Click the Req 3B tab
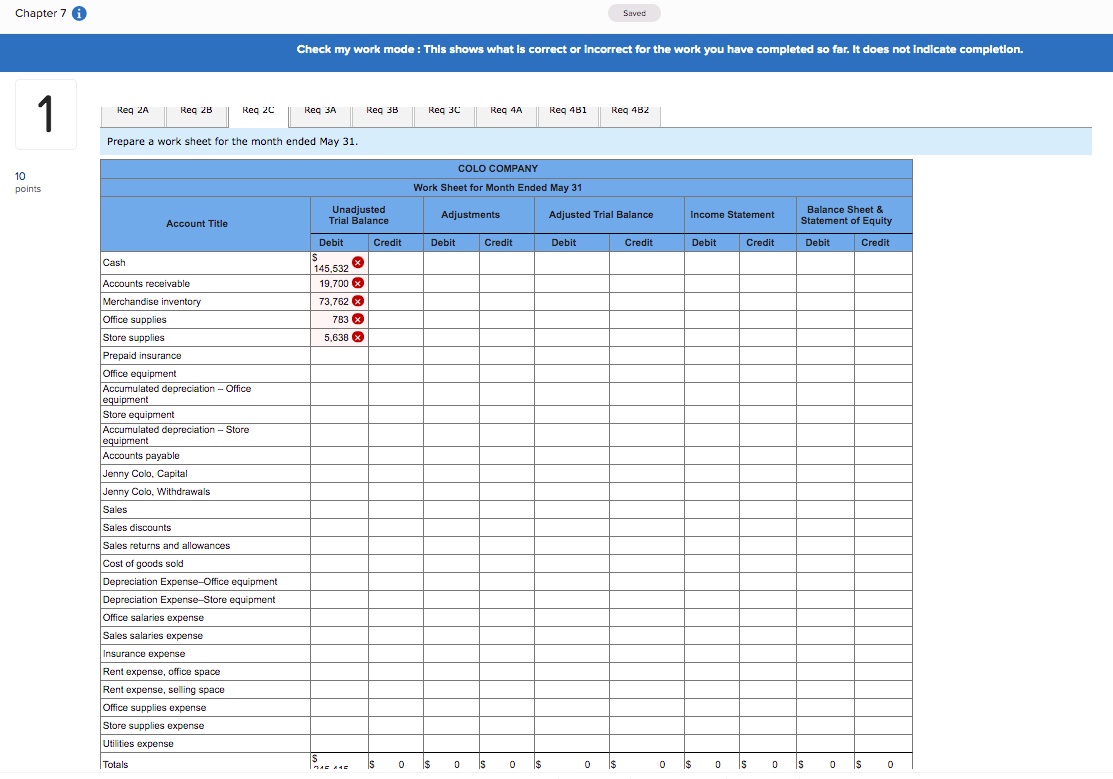This screenshot has height=779, width=1113. (382, 110)
